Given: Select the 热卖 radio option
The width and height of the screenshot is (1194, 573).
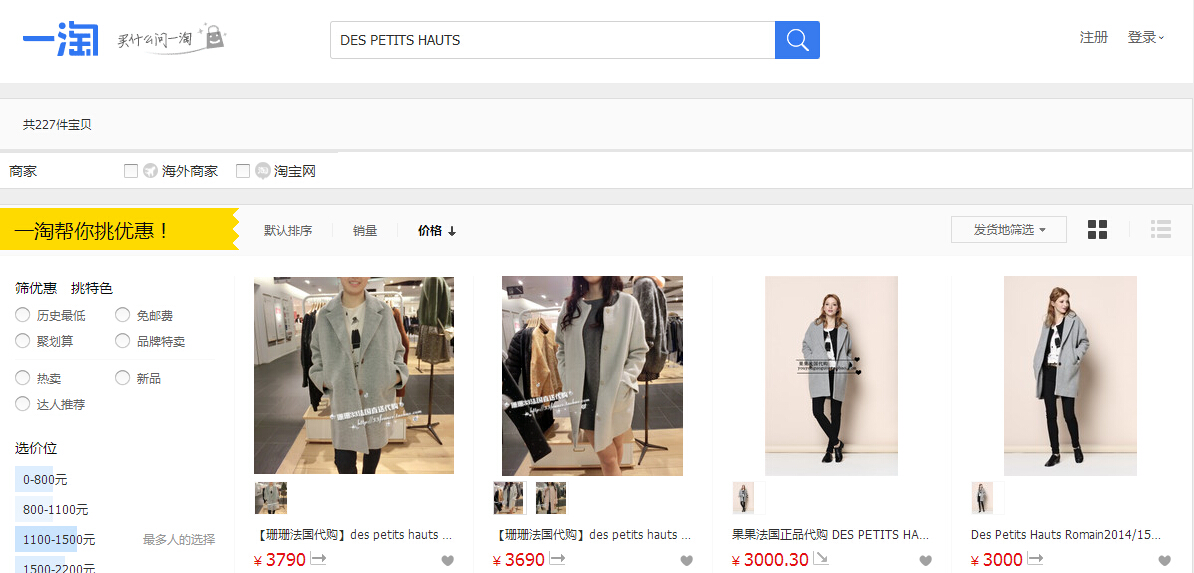Looking at the screenshot, I should pyautogui.click(x=23, y=377).
